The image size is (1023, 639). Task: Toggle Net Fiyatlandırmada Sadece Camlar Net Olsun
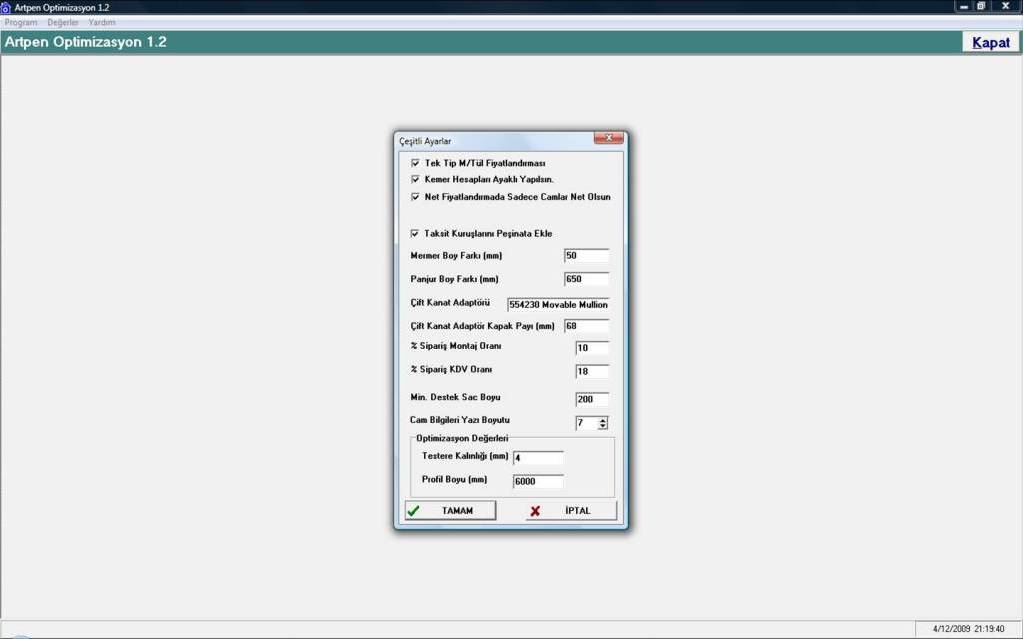415,197
